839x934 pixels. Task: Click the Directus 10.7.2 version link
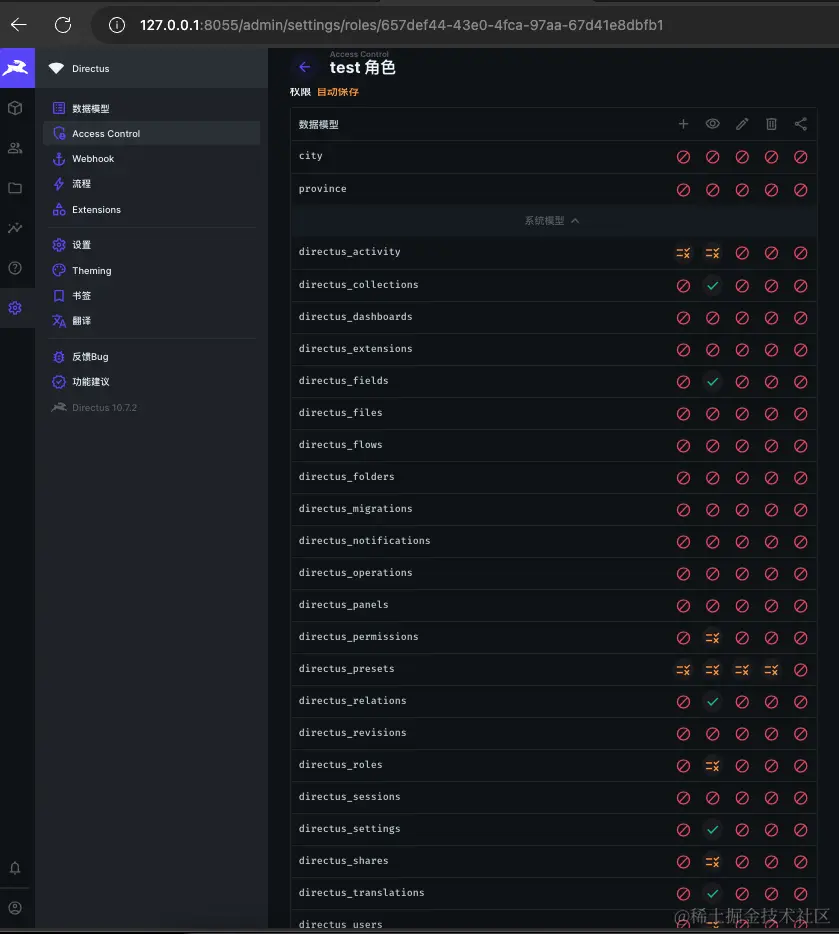[151, 407]
